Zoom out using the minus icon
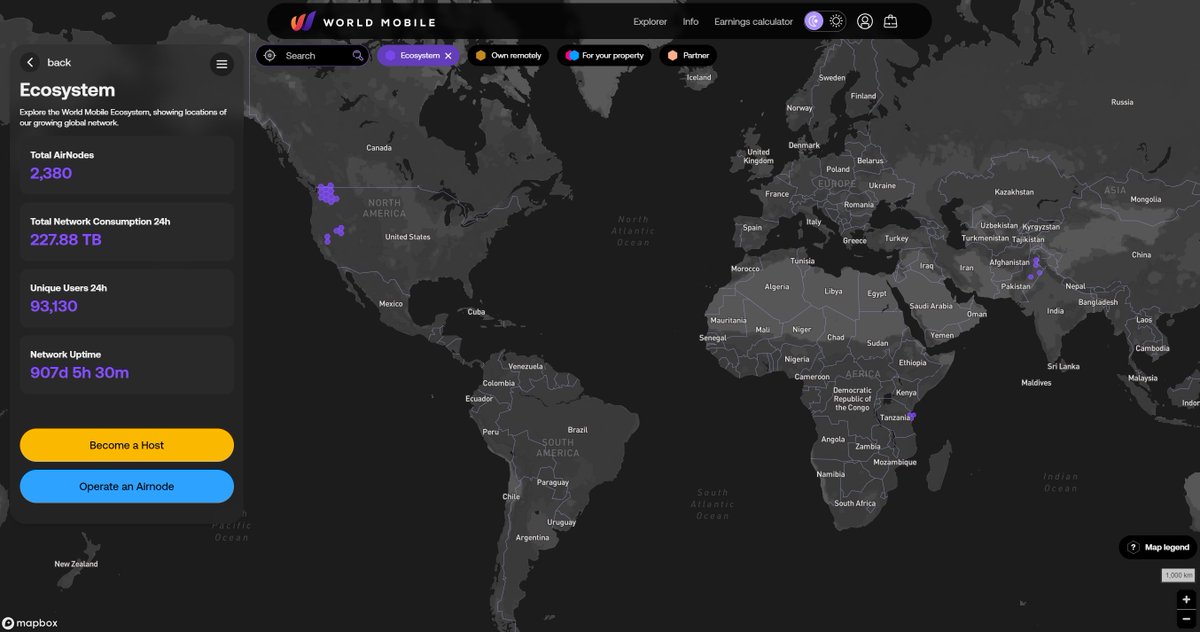 click(x=1186, y=620)
